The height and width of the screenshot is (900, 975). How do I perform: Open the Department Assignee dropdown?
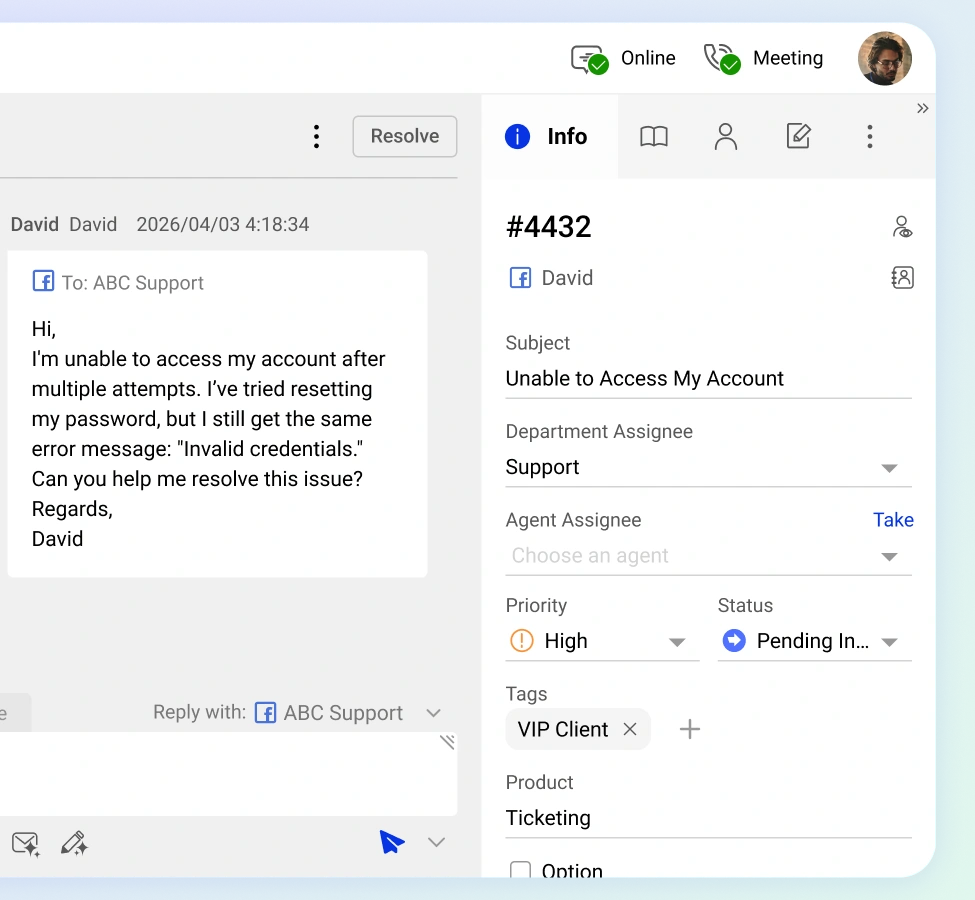click(889, 467)
